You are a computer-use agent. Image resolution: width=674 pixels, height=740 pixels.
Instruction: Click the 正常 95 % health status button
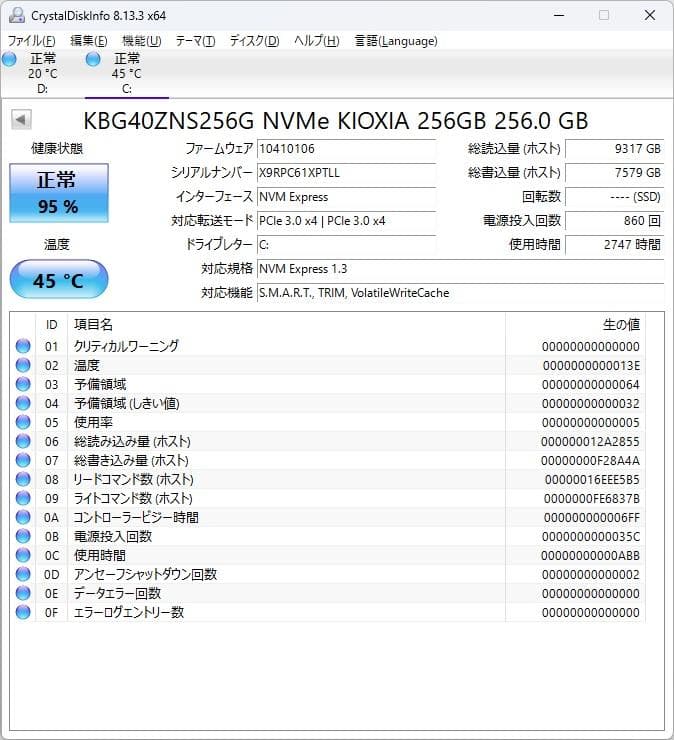pos(59,193)
